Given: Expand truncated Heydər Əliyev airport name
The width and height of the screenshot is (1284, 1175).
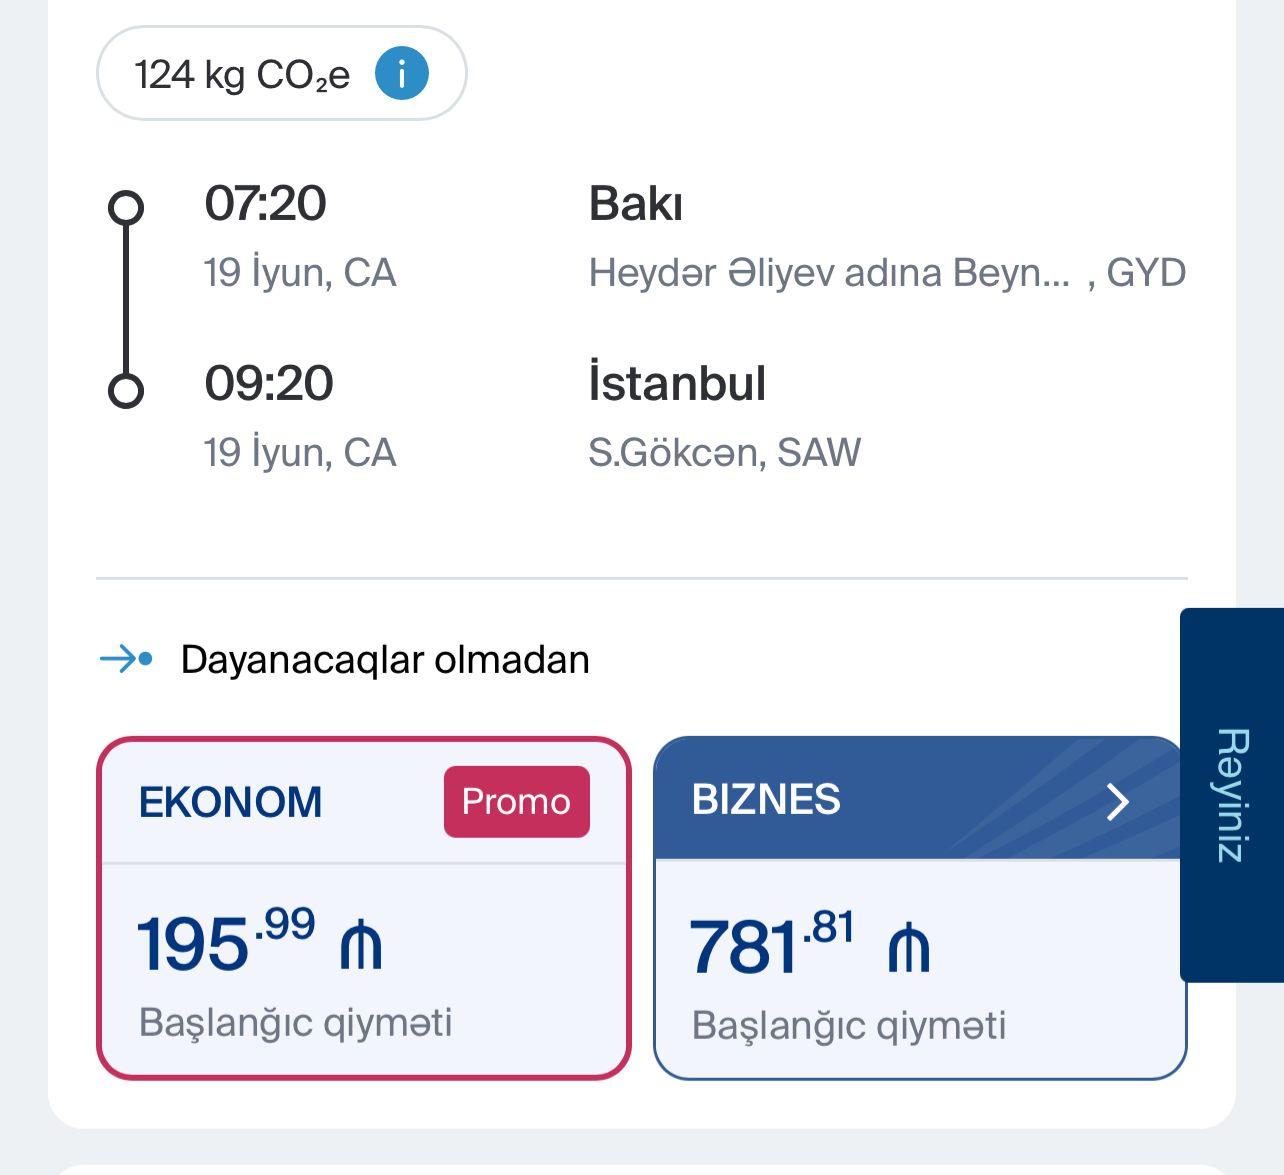Looking at the screenshot, I should pyautogui.click(x=830, y=272).
